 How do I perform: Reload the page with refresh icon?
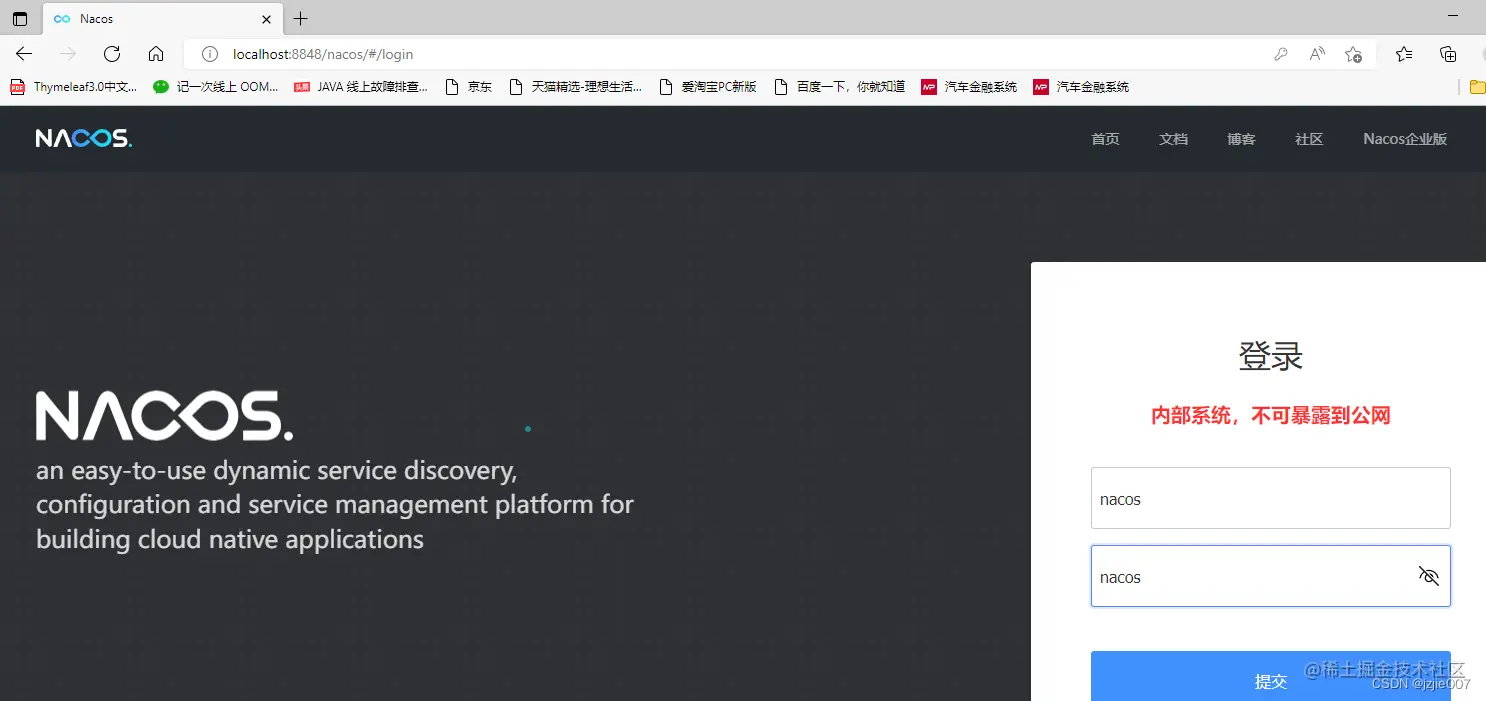click(112, 54)
